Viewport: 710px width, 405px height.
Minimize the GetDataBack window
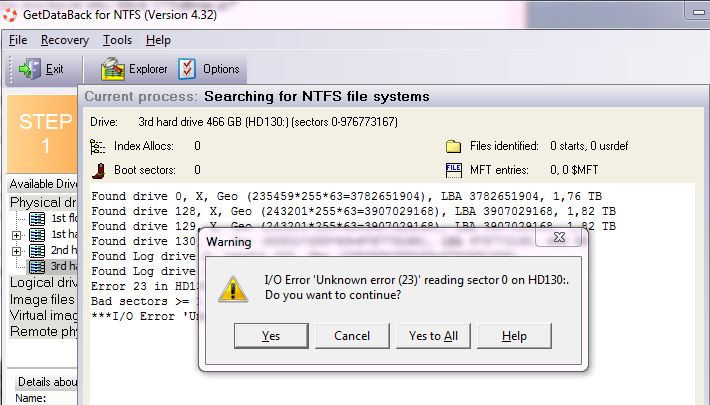click(x=698, y=13)
